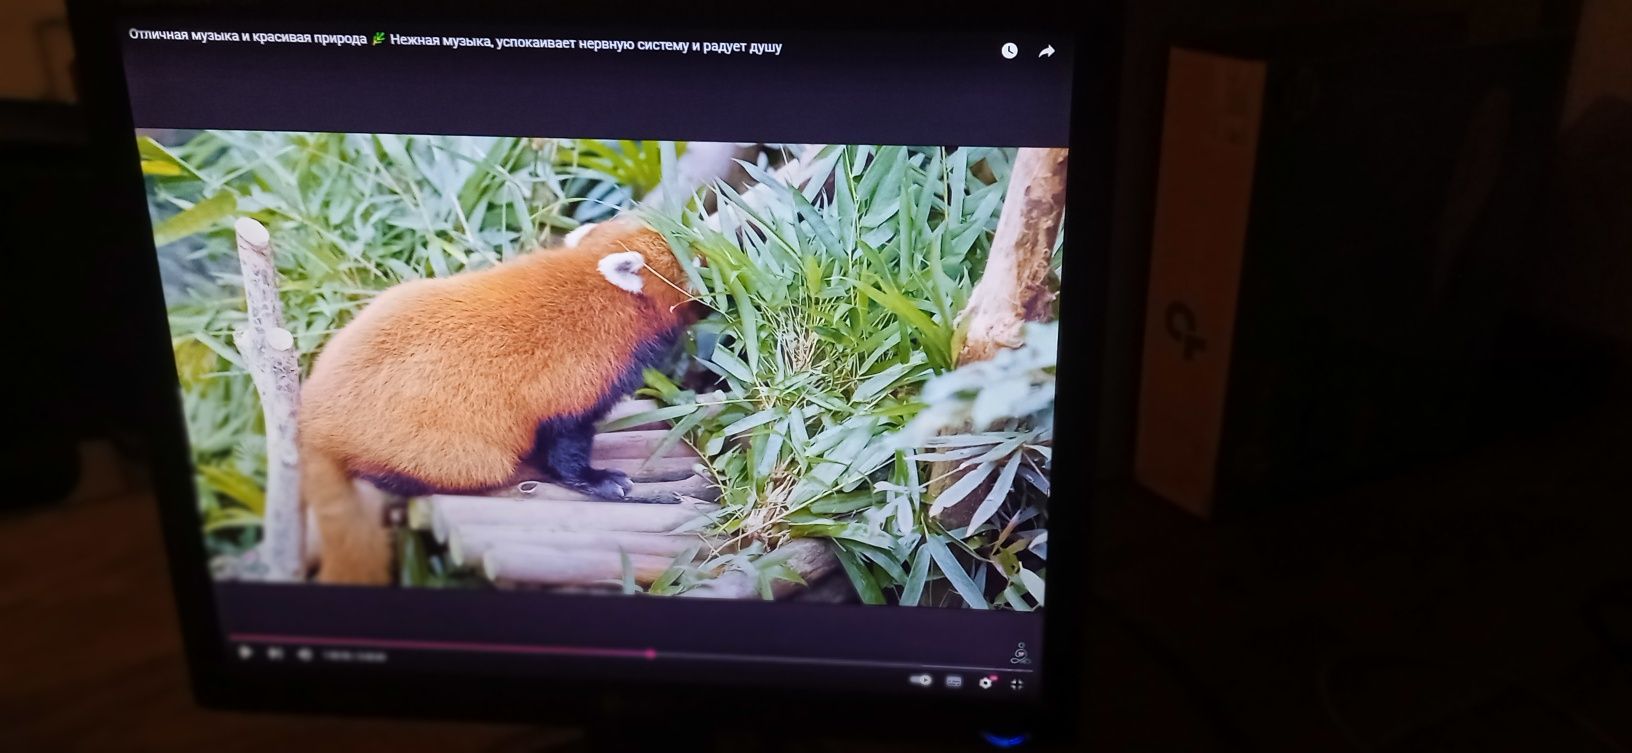Click the channel watermark logo above controls
Image resolution: width=1632 pixels, height=753 pixels.
[x=1020, y=653]
